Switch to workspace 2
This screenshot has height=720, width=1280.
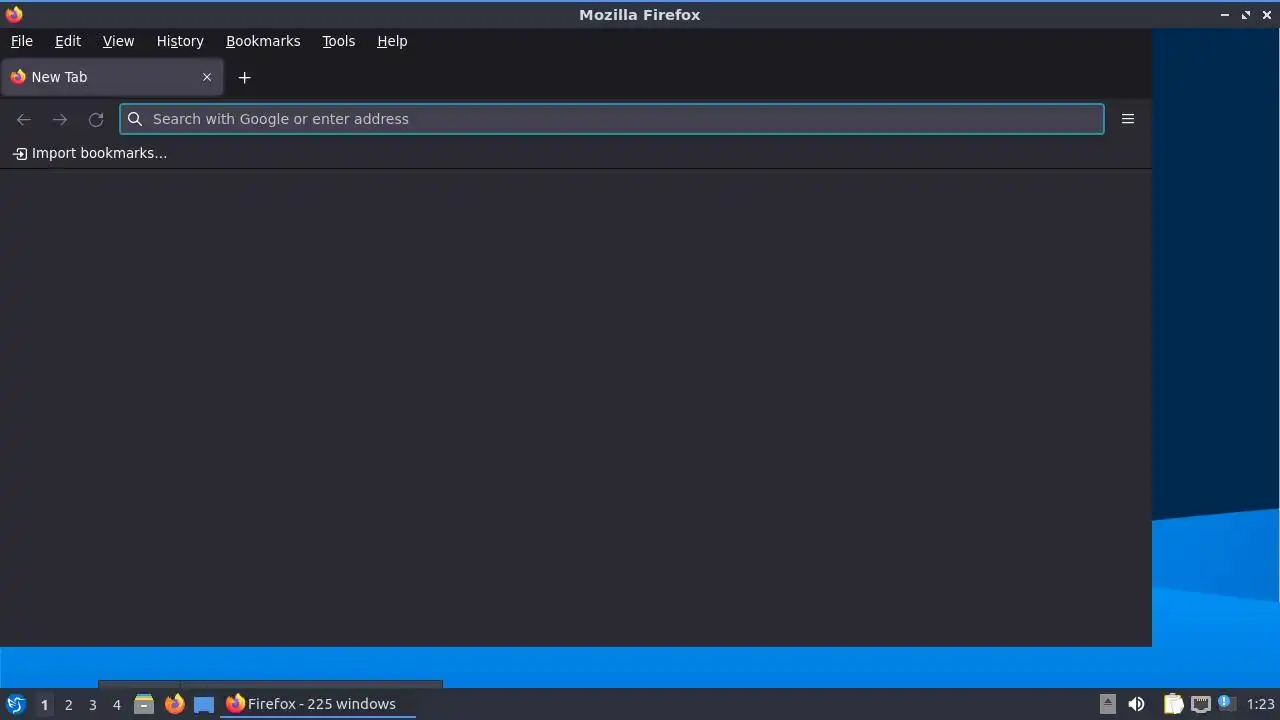(x=68, y=704)
